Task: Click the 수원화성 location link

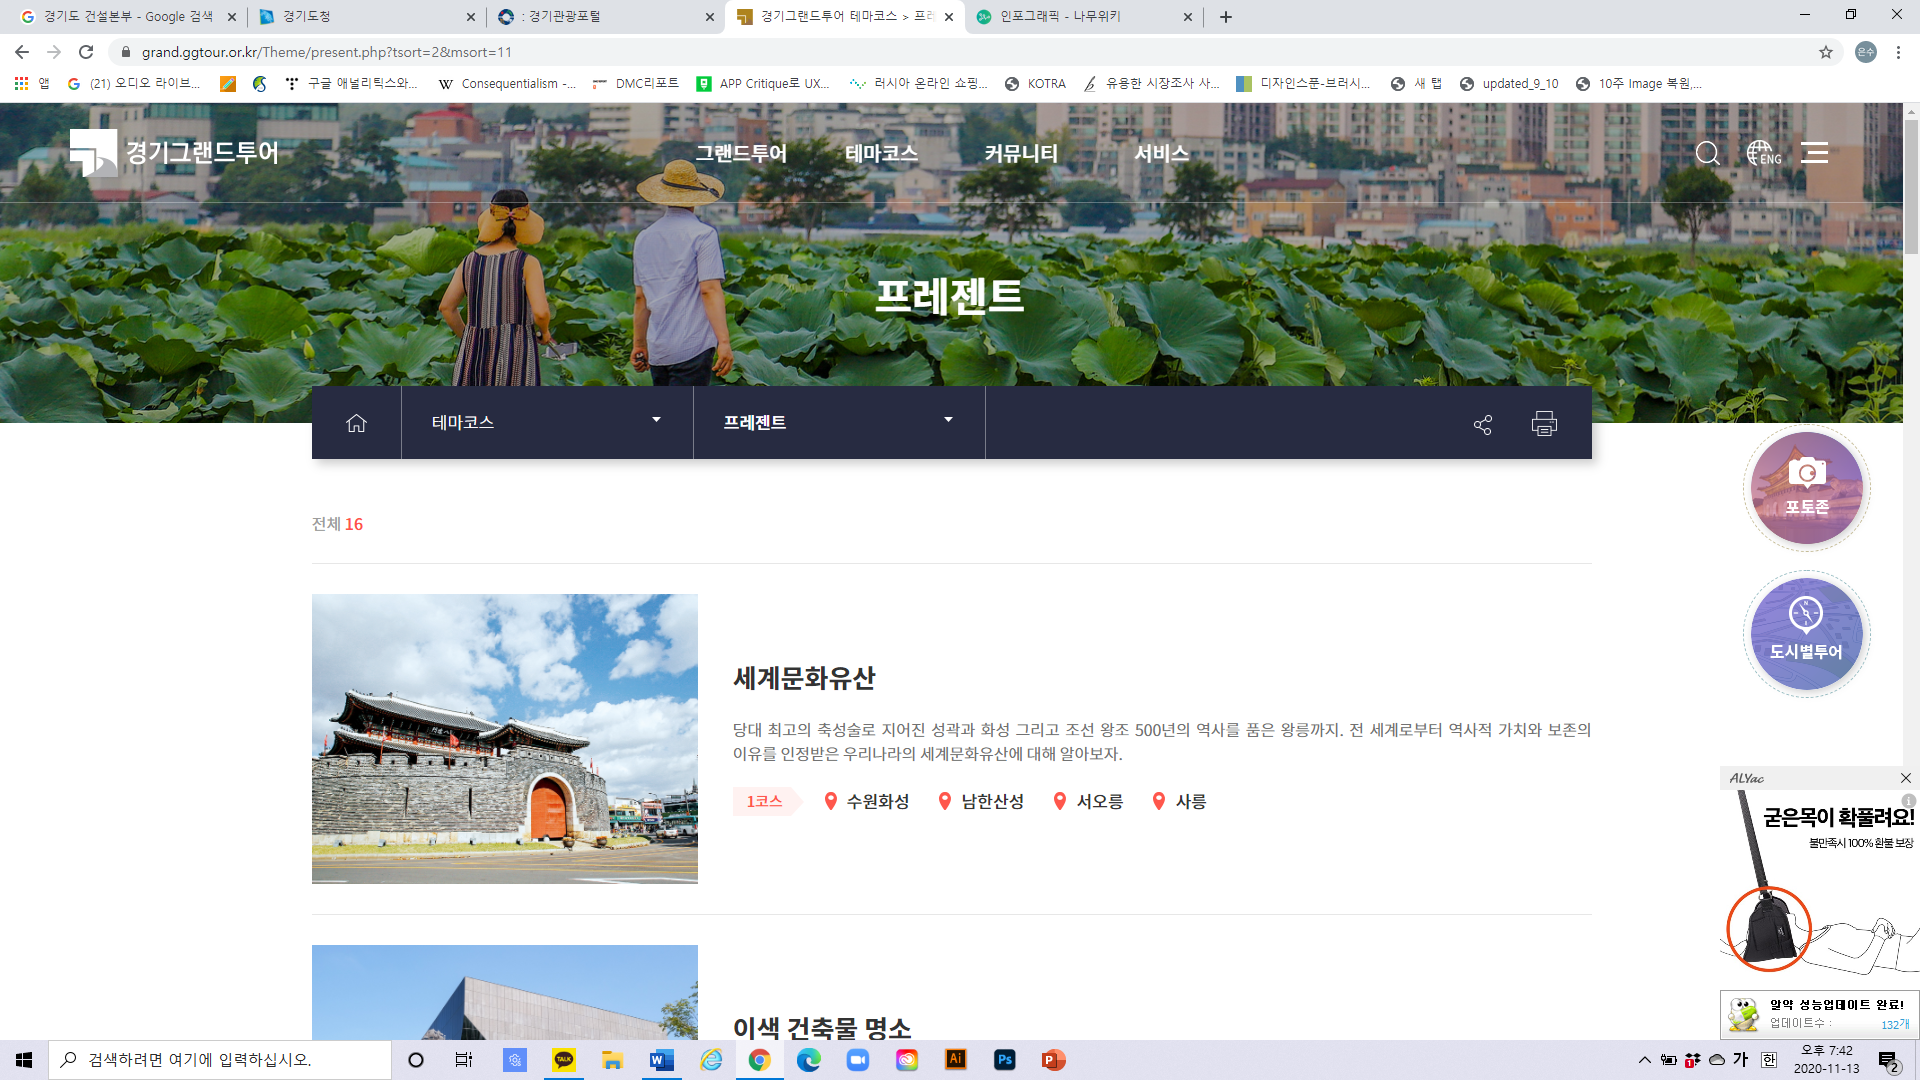Action: (x=877, y=801)
